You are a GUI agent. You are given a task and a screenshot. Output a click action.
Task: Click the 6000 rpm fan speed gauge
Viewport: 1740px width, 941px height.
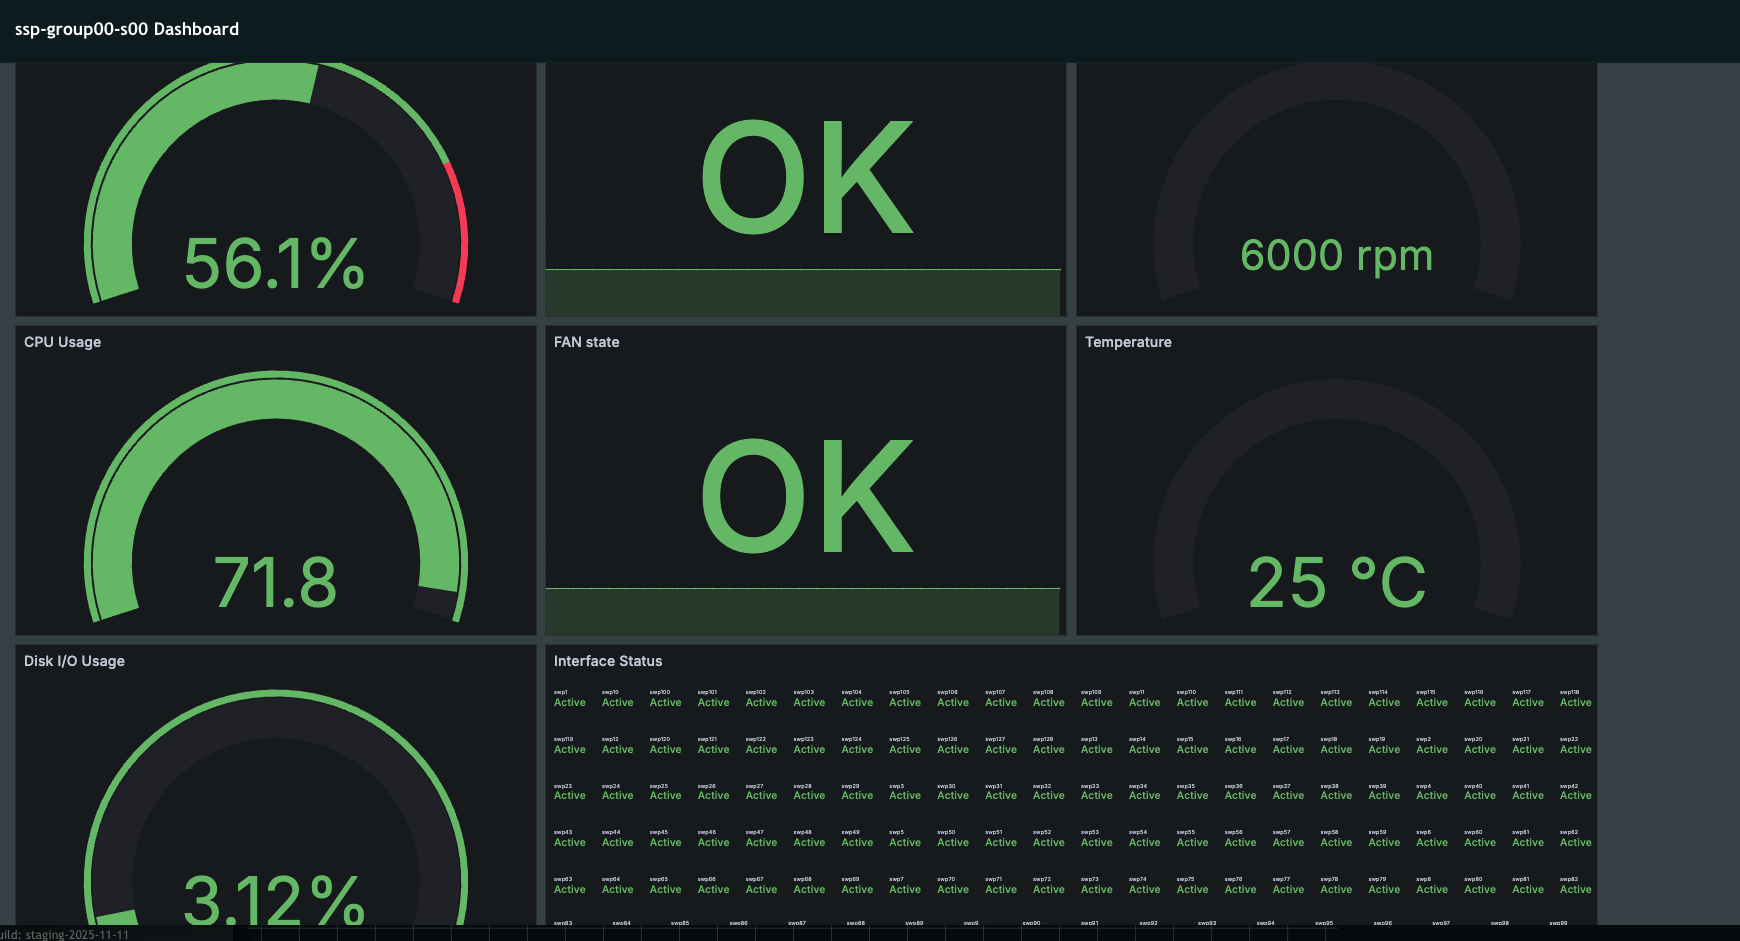coord(1337,256)
